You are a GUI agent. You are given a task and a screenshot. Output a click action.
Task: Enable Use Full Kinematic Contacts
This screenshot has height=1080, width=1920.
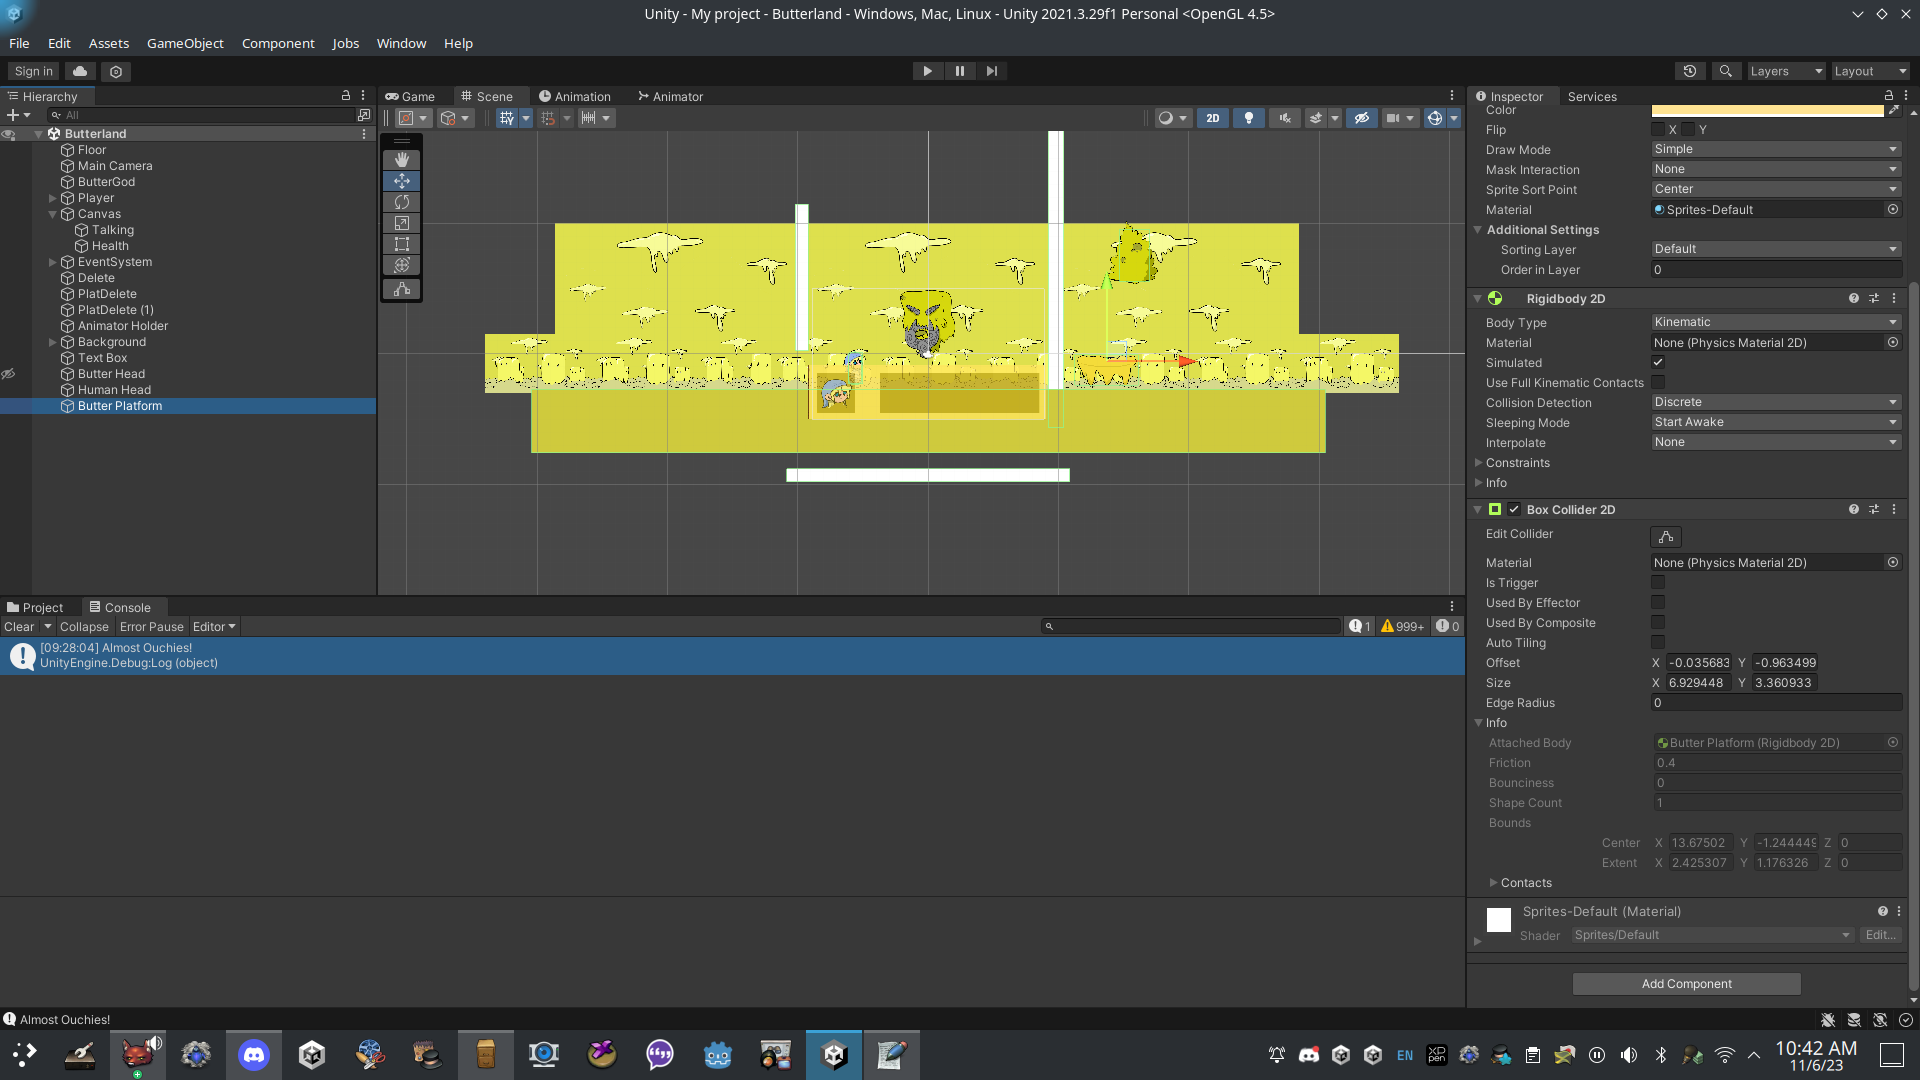click(1658, 382)
